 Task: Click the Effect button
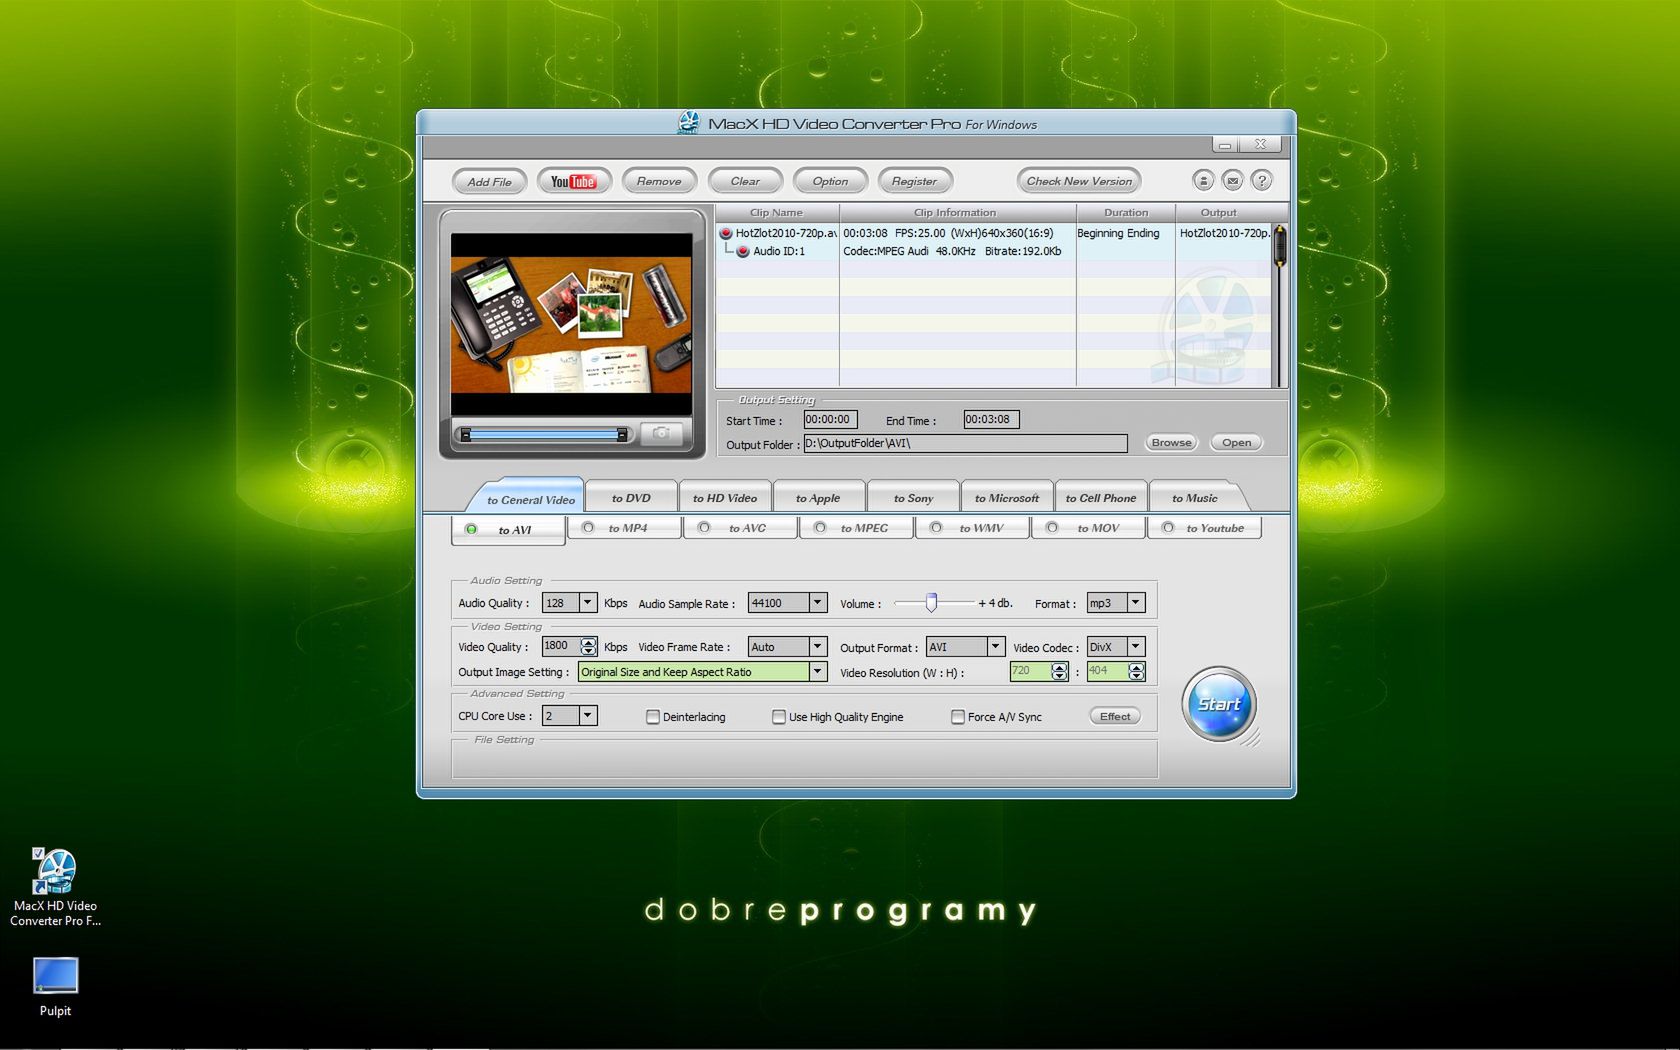pyautogui.click(x=1115, y=717)
